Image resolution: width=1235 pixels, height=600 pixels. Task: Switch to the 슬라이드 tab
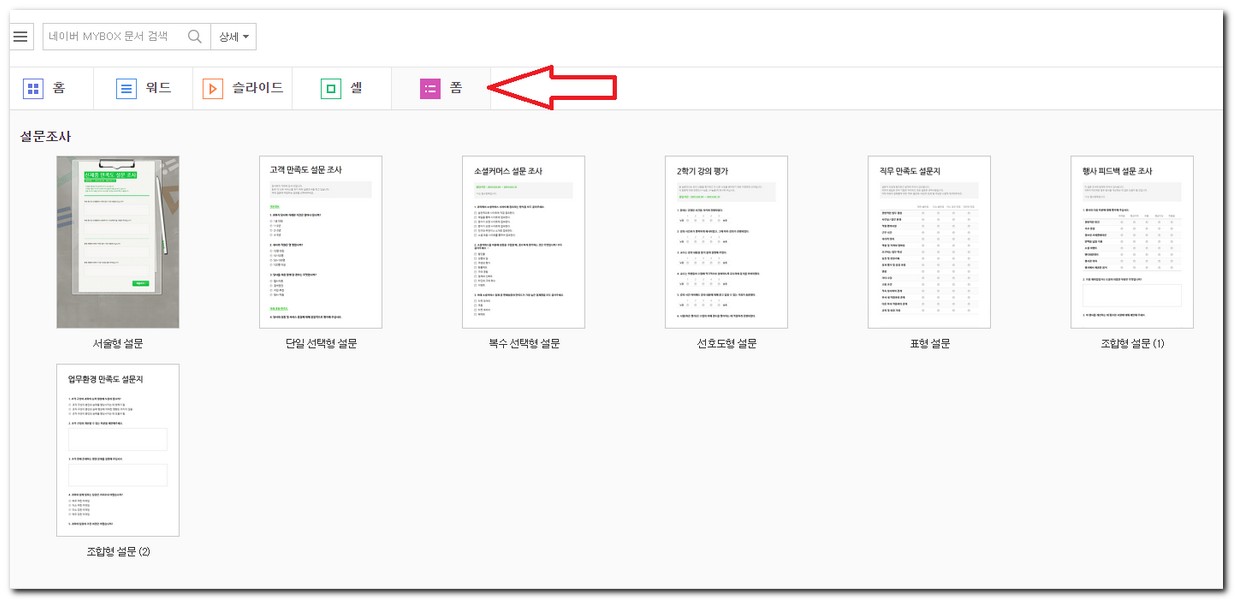[258, 88]
